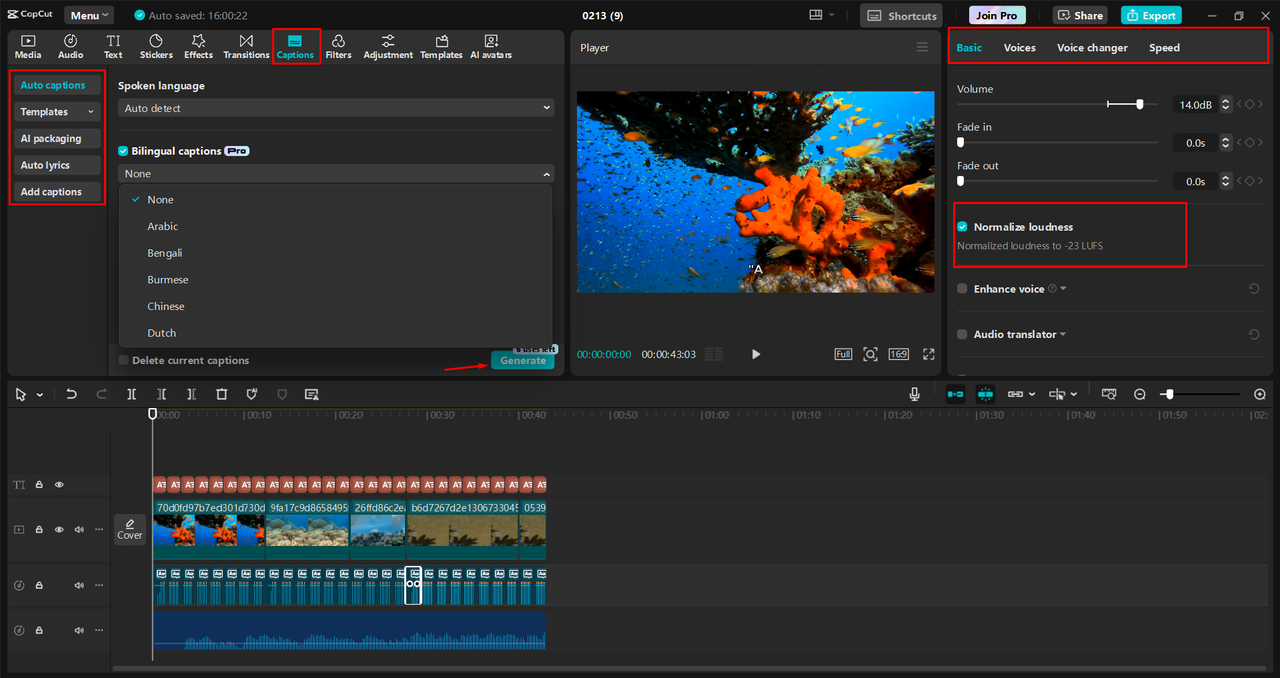Click the reset icon beside Audio translator
Screen dimensions: 1280x678
[1254, 335]
